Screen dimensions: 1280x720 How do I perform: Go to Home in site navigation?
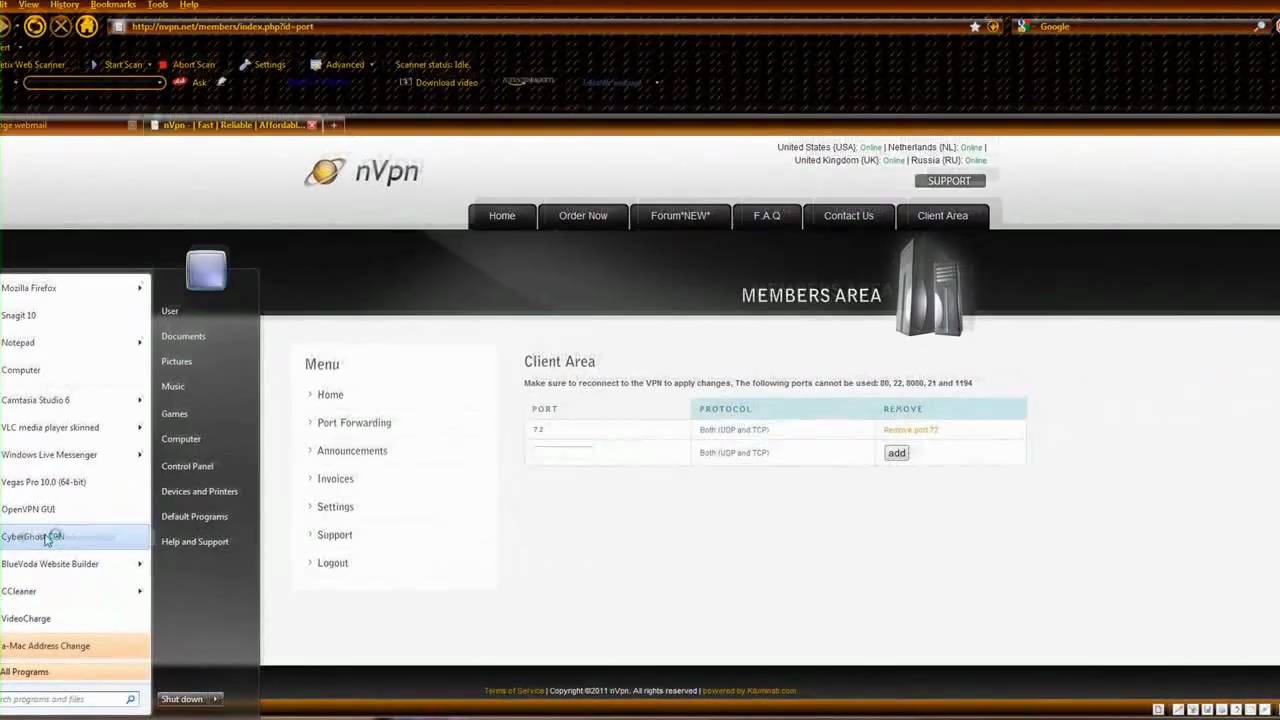(x=502, y=216)
